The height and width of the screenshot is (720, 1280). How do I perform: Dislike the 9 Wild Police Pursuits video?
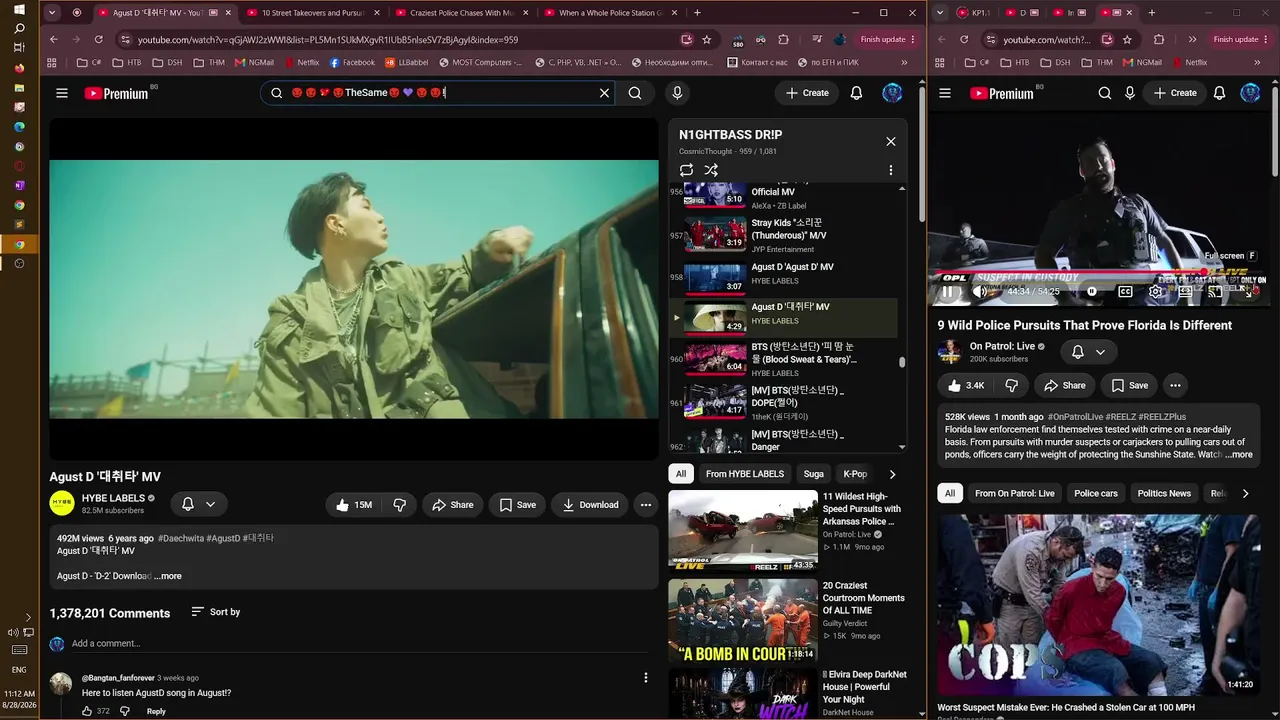pos(1011,385)
